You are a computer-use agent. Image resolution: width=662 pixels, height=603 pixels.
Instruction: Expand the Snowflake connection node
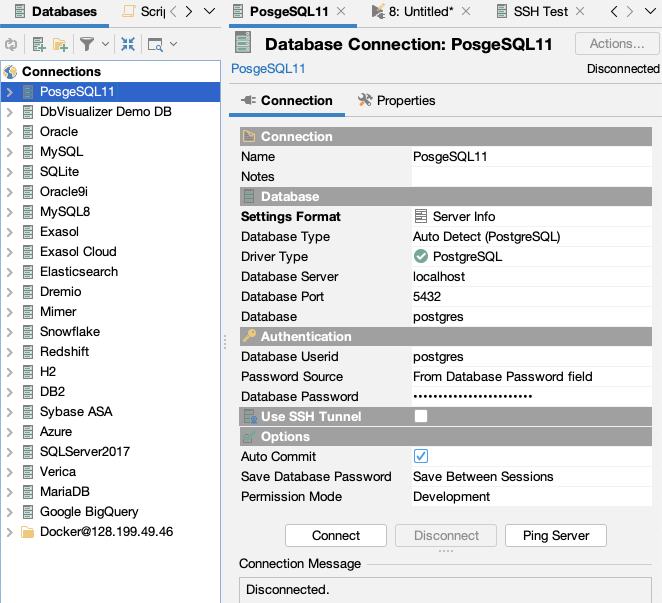[x=9, y=332]
